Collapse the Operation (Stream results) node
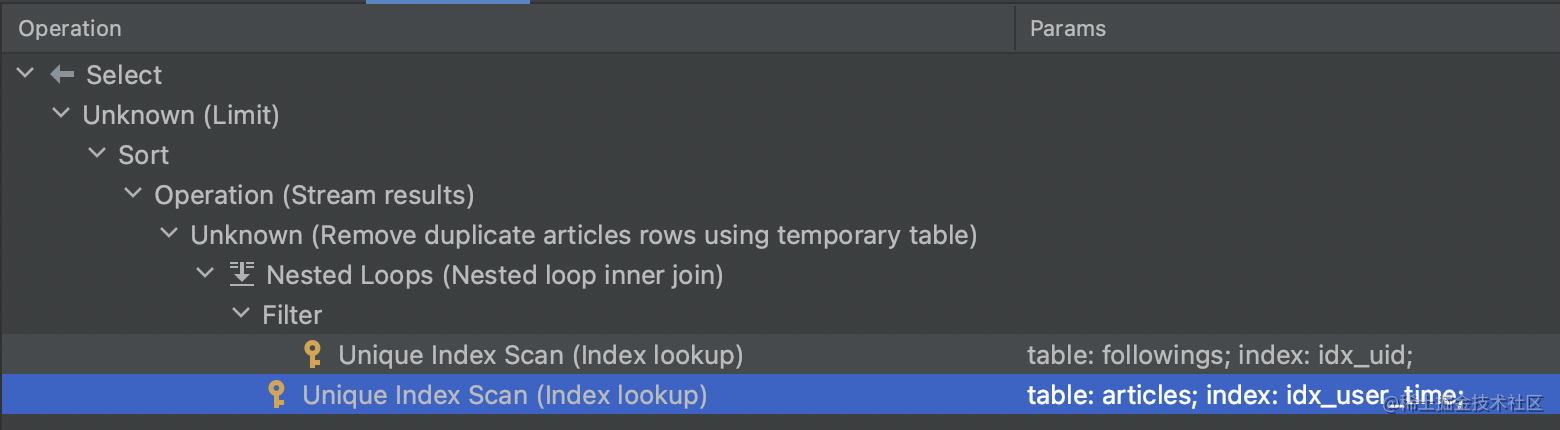Image resolution: width=1560 pixels, height=430 pixels. coord(134,195)
